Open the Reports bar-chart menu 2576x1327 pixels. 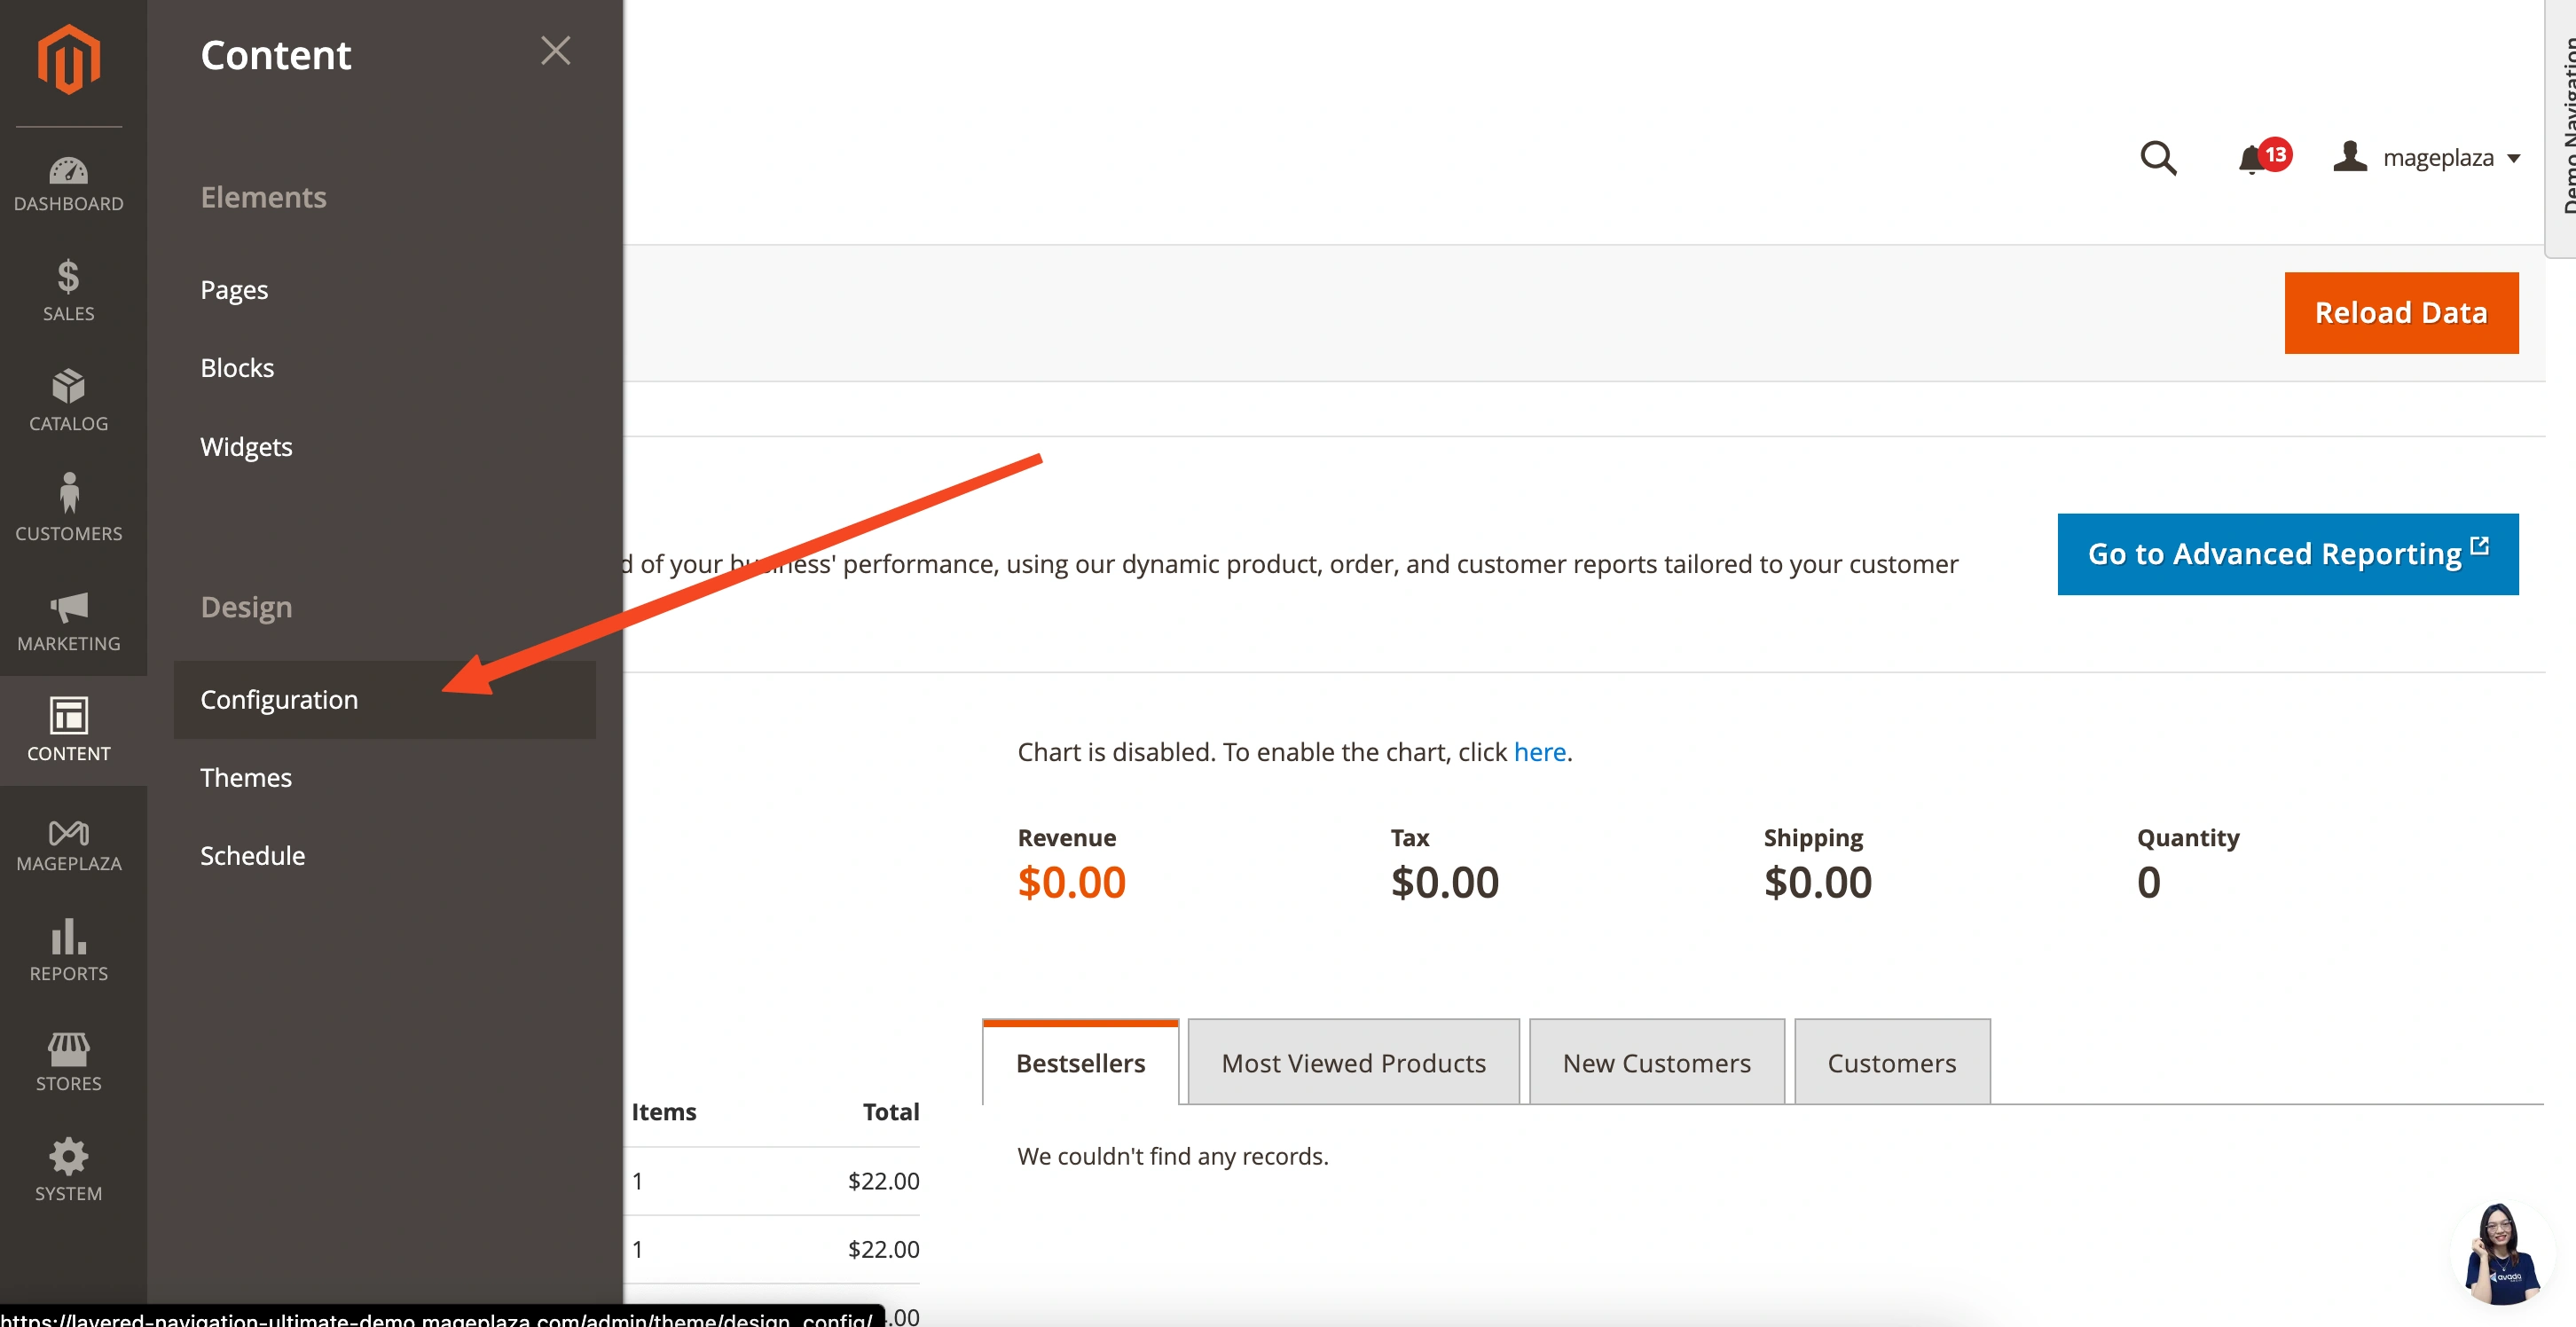68,950
